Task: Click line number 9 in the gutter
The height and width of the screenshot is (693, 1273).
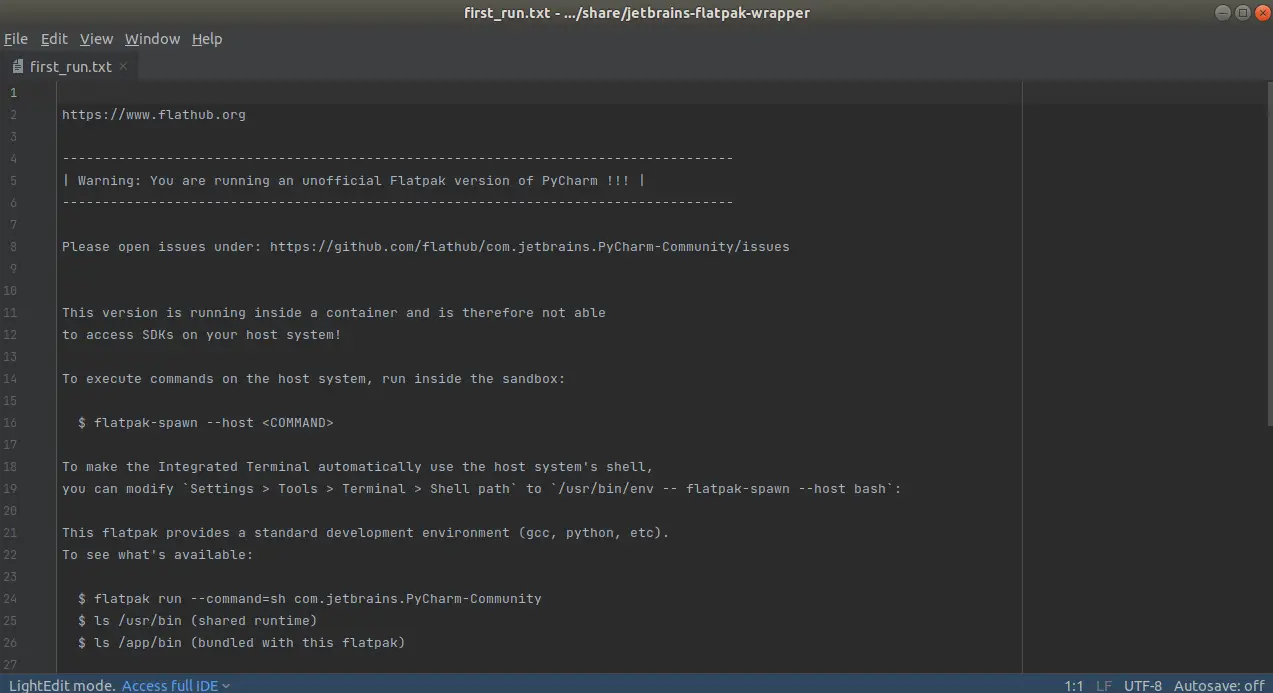Action: pyautogui.click(x=14, y=269)
